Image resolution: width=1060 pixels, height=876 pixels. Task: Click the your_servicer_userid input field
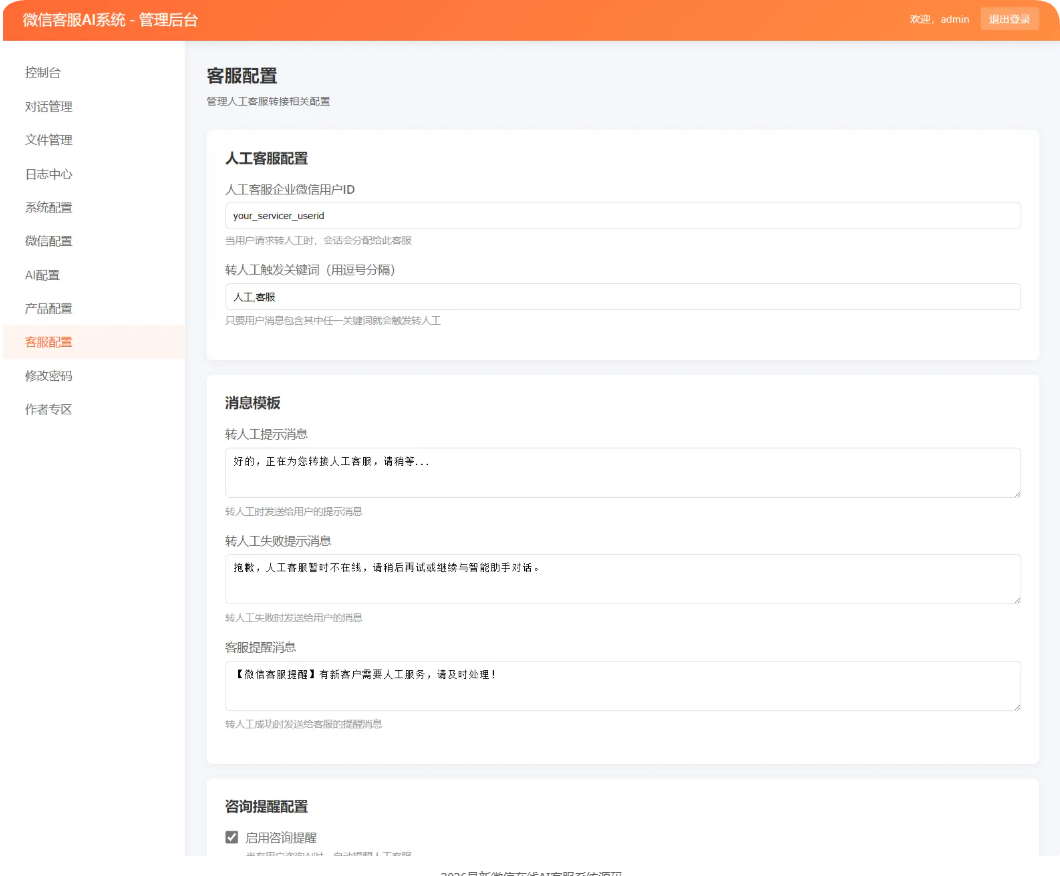tap(622, 215)
